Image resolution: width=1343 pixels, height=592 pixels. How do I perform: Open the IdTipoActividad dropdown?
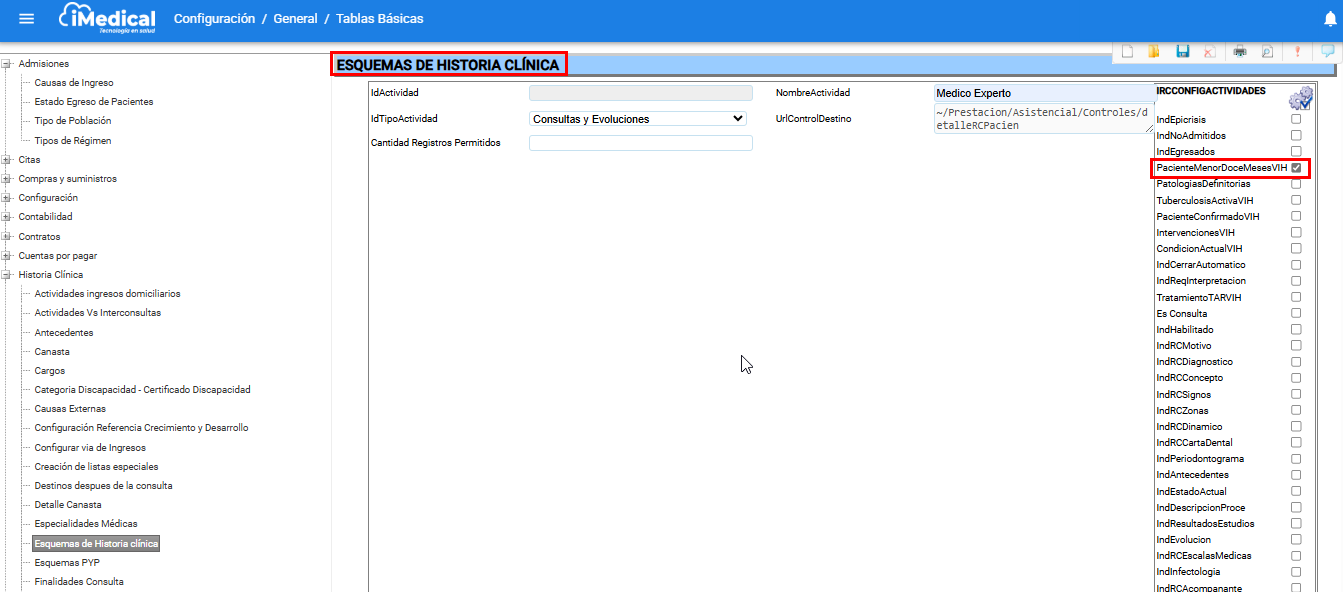point(640,118)
